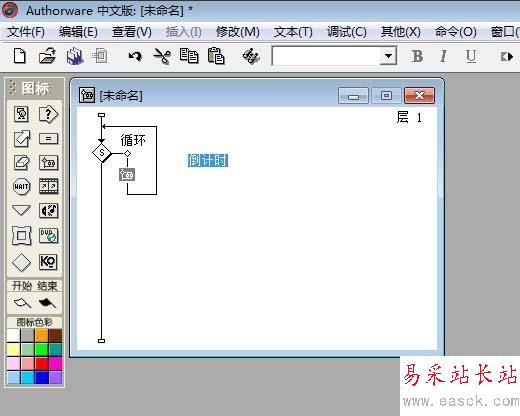
Task: Select the Digital Movie icon in the palette
Action: [x=49, y=186]
